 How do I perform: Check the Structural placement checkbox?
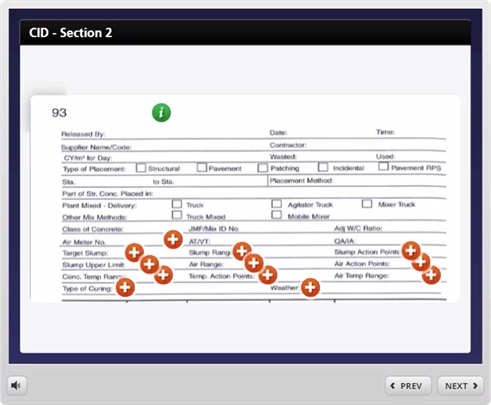click(x=141, y=168)
